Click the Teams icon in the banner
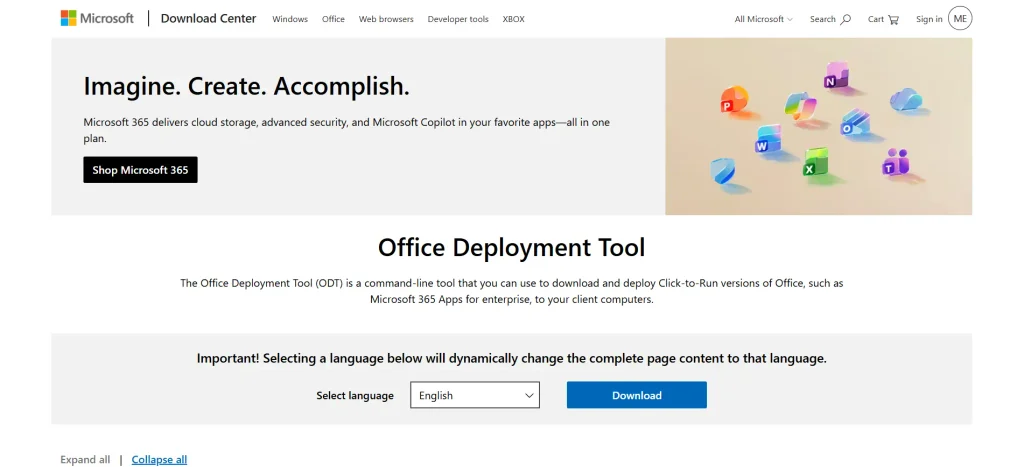Viewport: 1024px width, 467px height. pos(895,163)
